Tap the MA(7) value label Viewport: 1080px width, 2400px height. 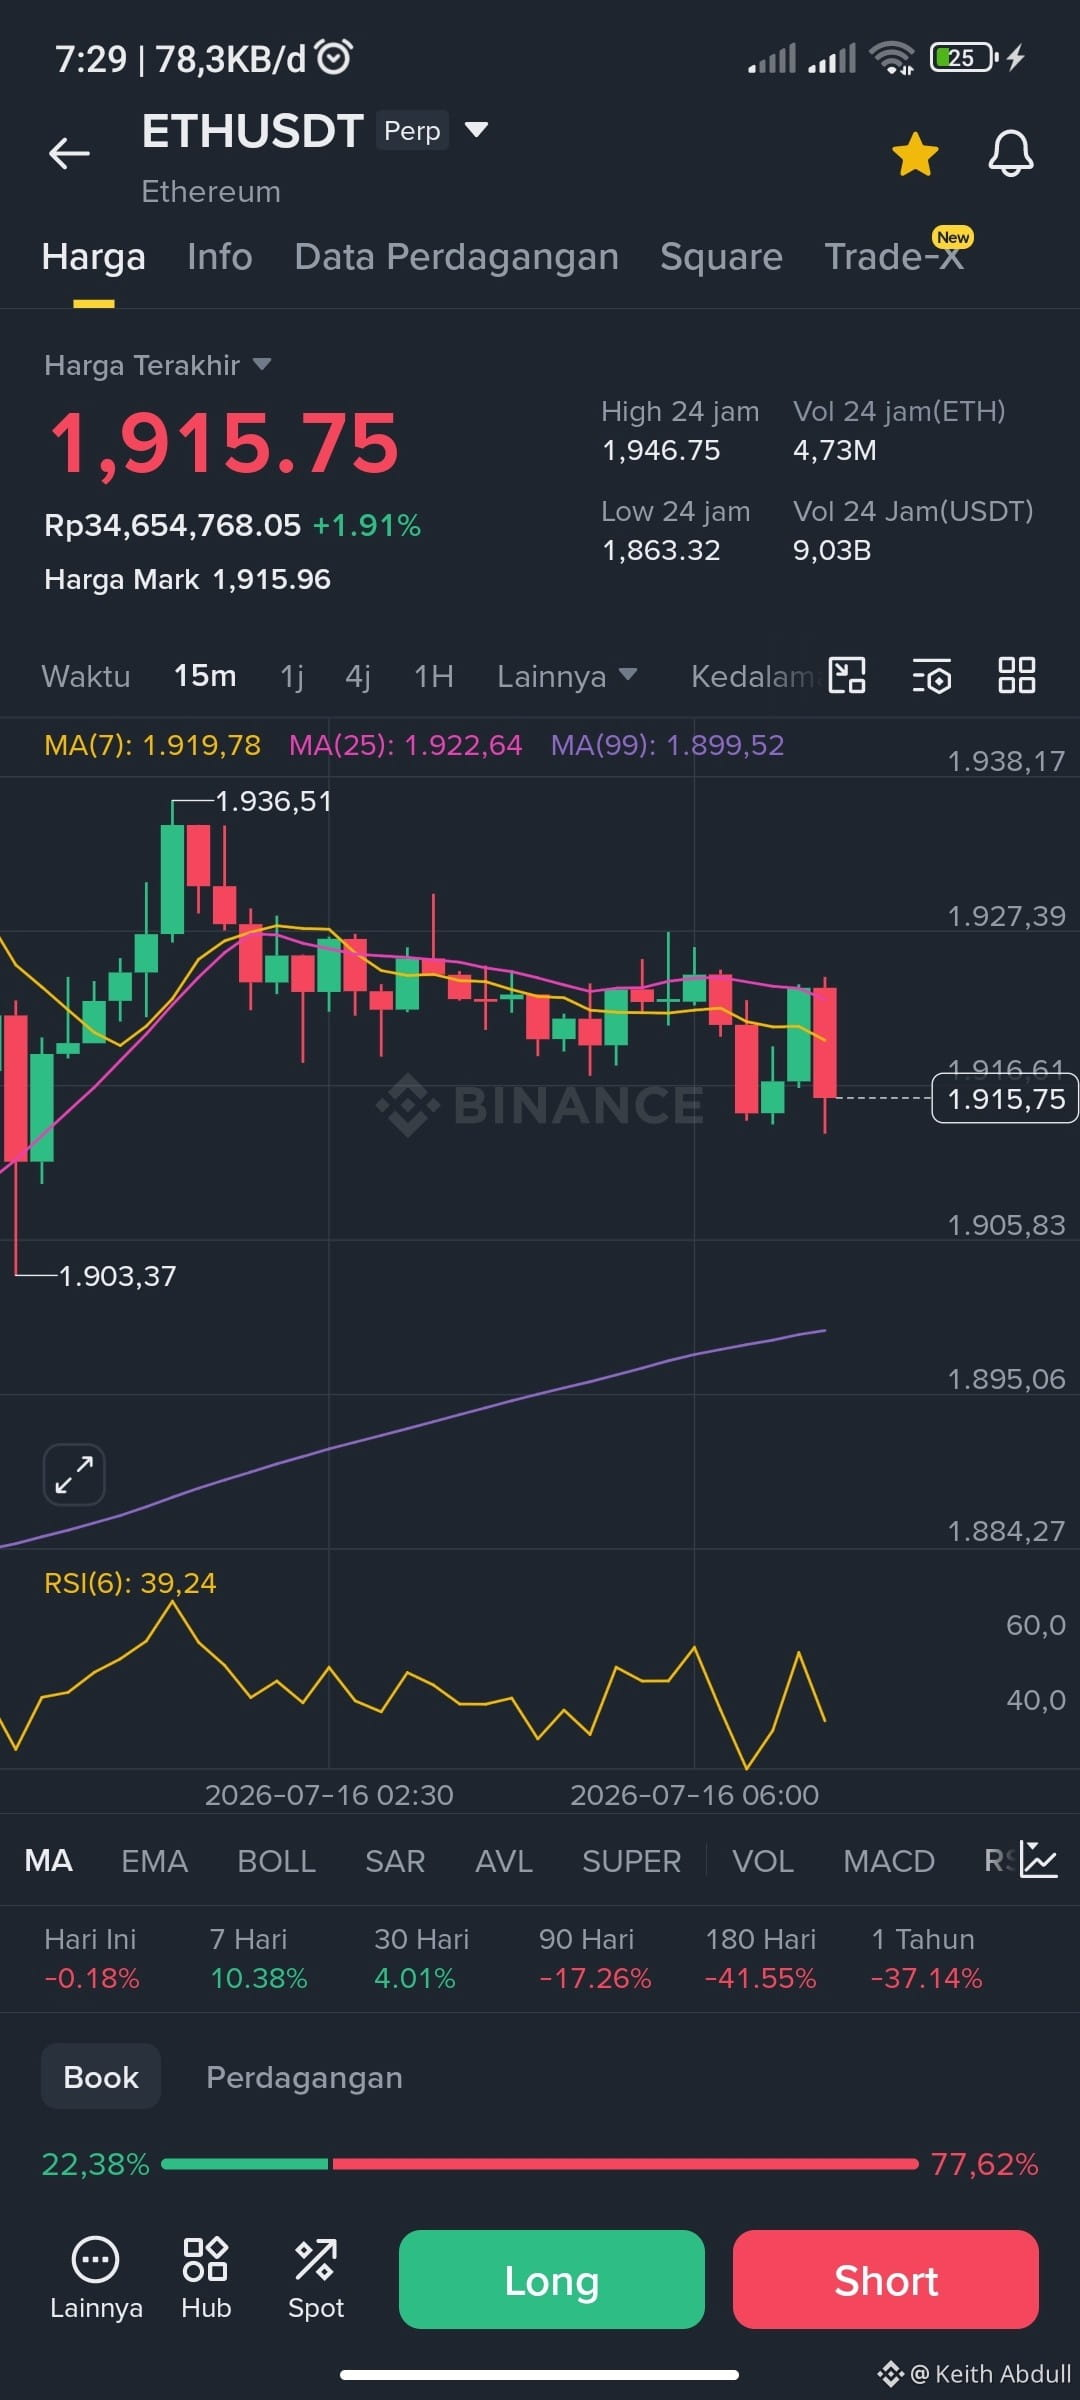pos(152,745)
